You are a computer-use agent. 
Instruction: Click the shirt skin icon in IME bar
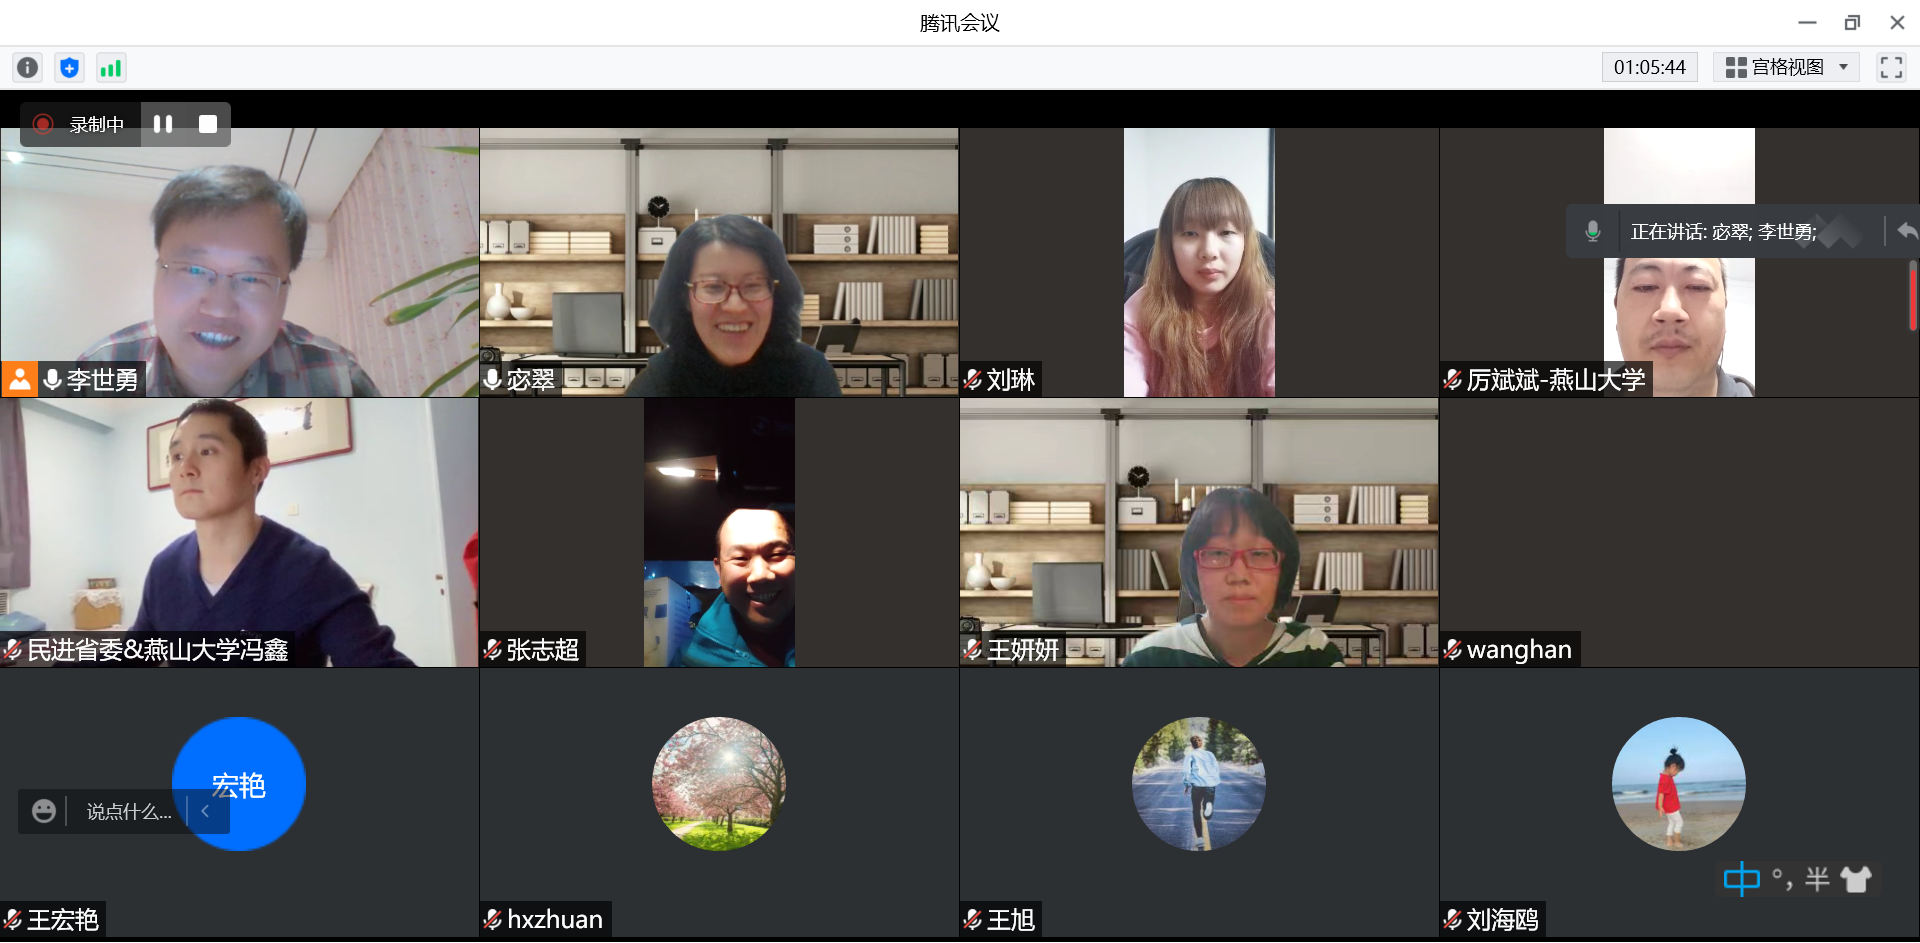[1855, 879]
